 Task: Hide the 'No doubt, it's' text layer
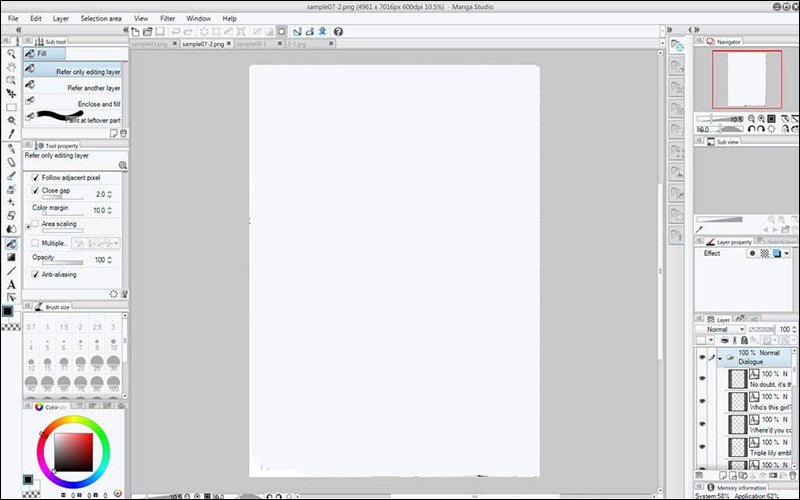702,379
